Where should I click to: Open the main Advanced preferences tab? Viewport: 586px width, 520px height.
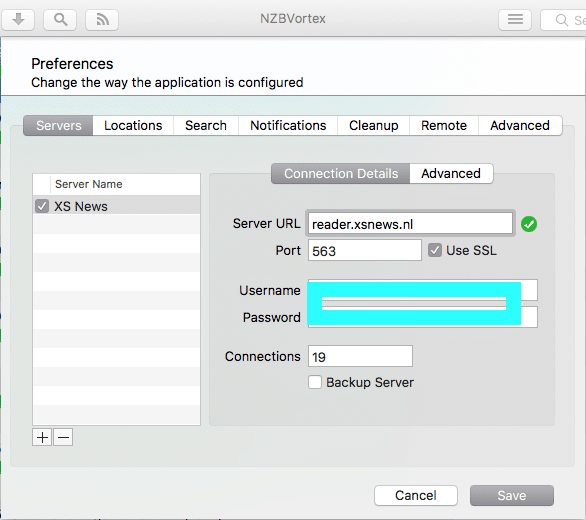(520, 125)
